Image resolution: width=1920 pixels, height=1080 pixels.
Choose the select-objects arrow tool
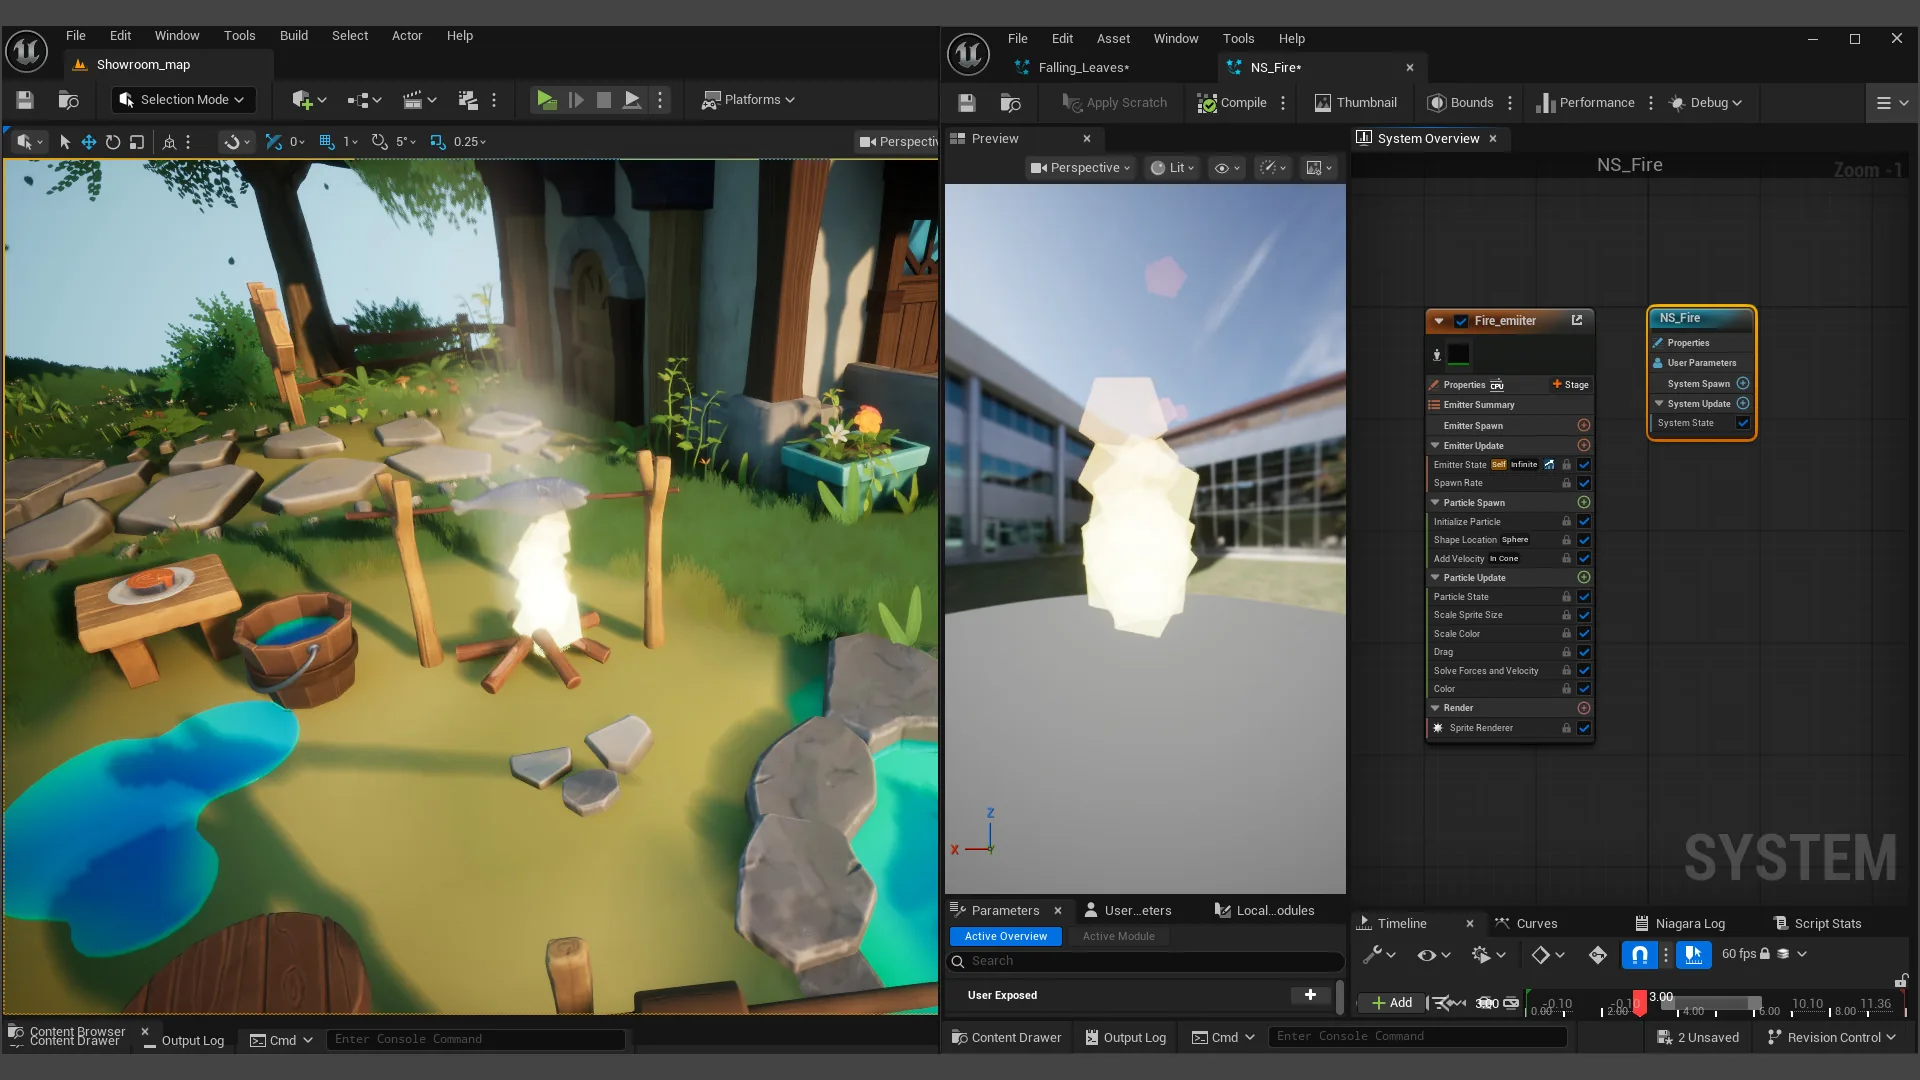tap(65, 142)
